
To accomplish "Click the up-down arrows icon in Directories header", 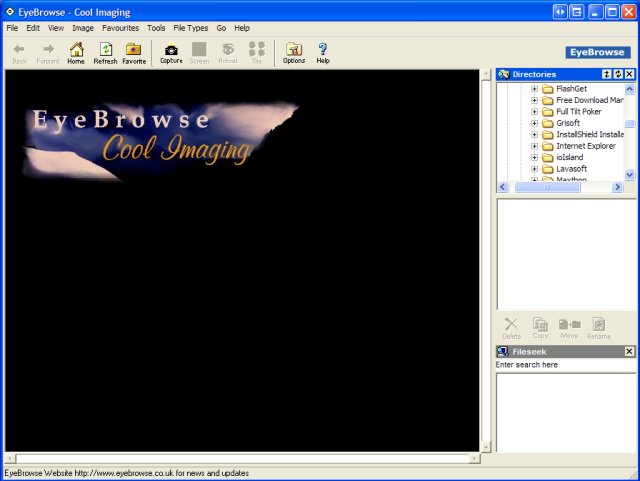I will click(x=607, y=74).
